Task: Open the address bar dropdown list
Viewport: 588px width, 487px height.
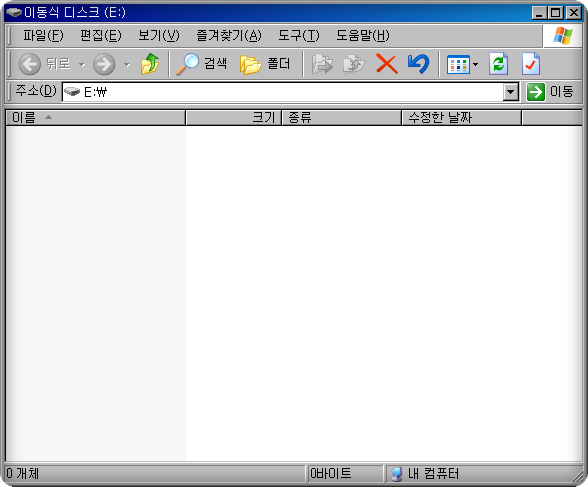Action: [x=510, y=92]
